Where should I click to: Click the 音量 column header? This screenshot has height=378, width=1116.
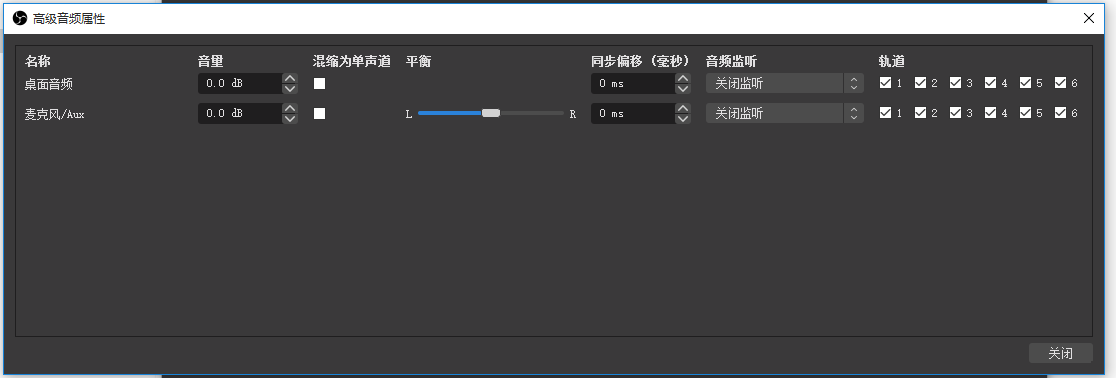(211, 61)
